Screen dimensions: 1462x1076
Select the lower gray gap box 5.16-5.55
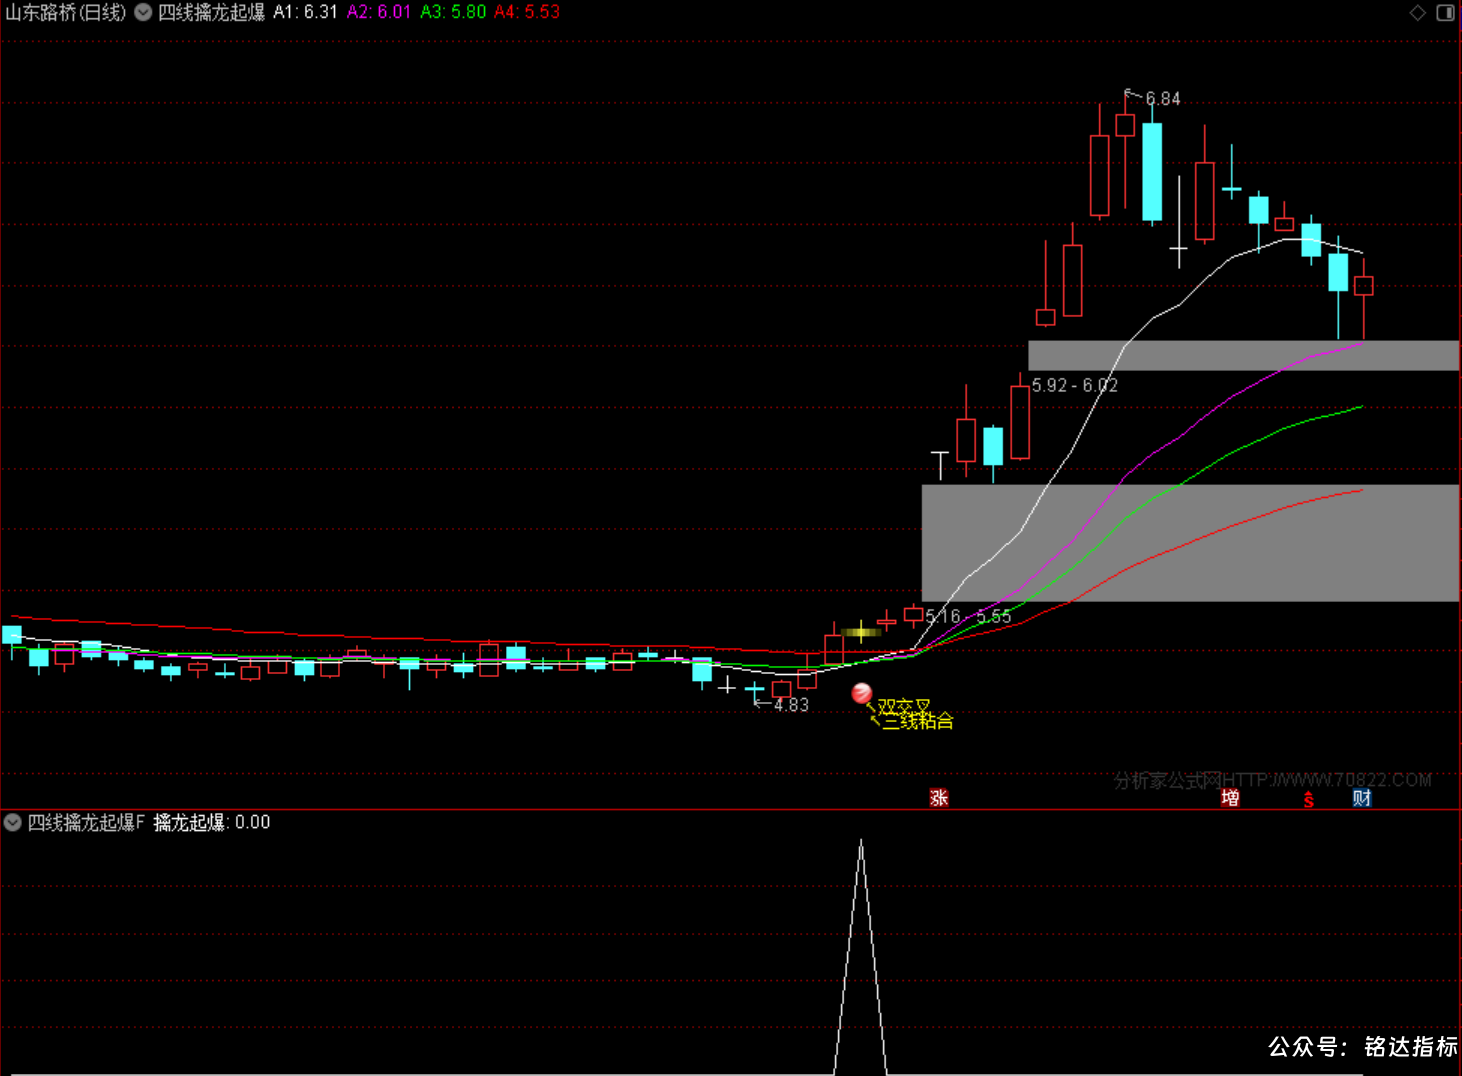(x=1190, y=543)
